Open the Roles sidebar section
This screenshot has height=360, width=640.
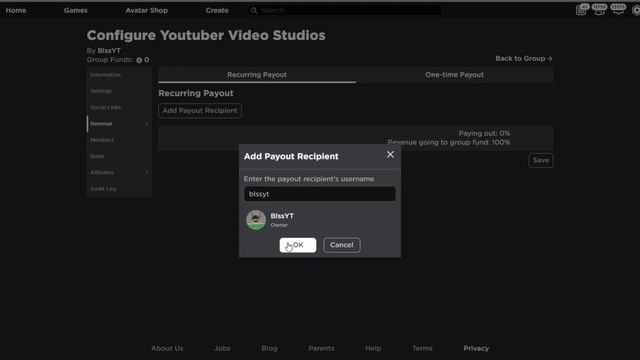pos(97,156)
